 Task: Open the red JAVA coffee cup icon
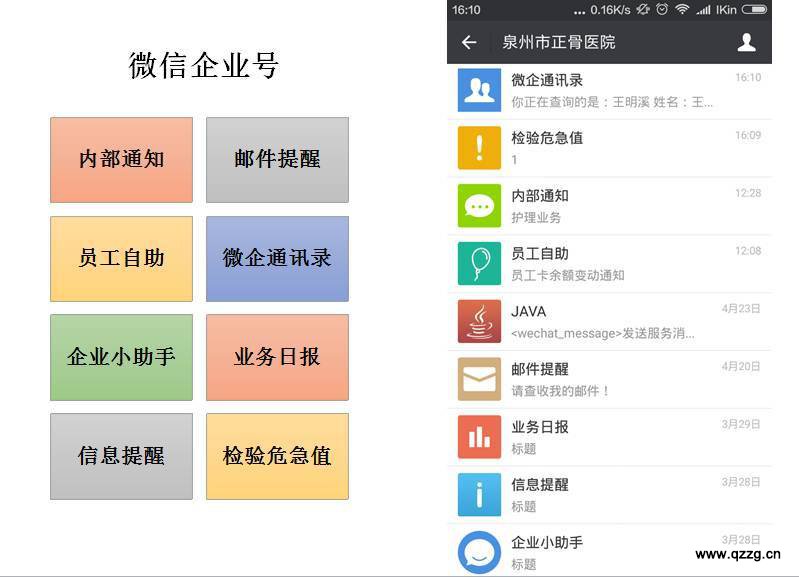pos(479,322)
